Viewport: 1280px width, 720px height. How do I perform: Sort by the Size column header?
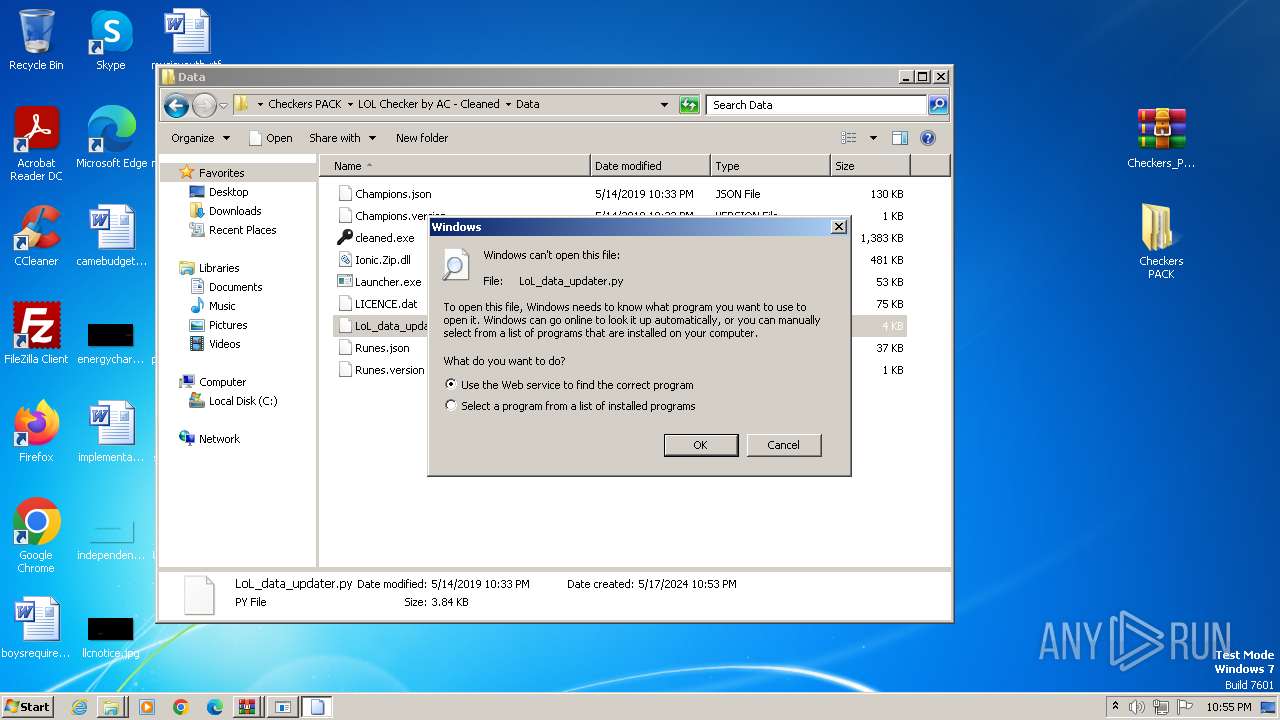click(870, 166)
